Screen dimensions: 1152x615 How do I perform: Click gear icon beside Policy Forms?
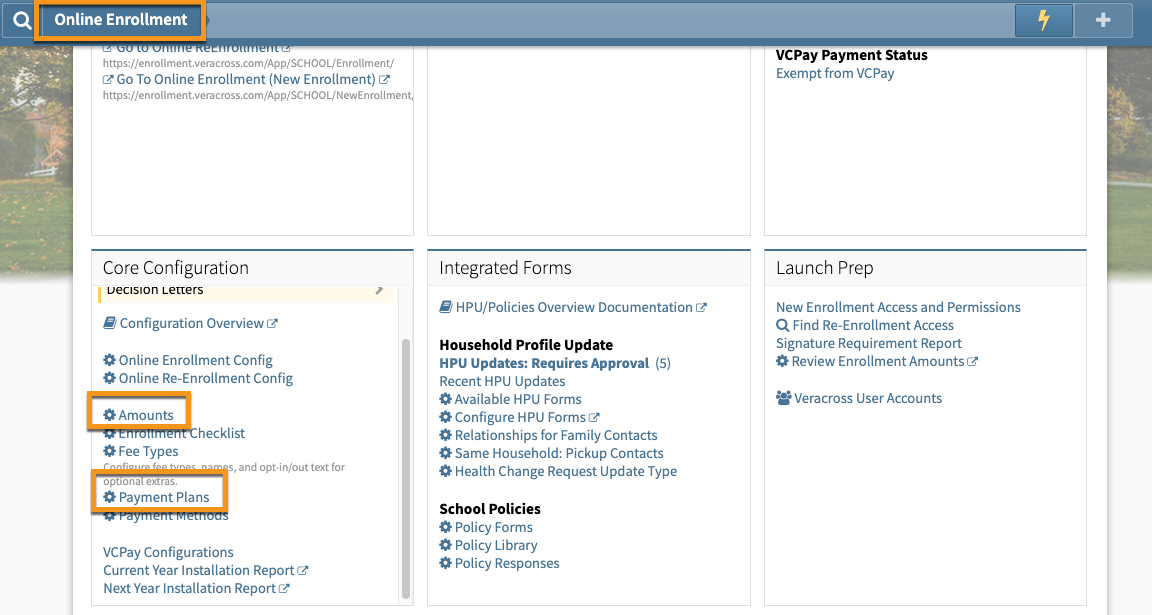tap(445, 526)
